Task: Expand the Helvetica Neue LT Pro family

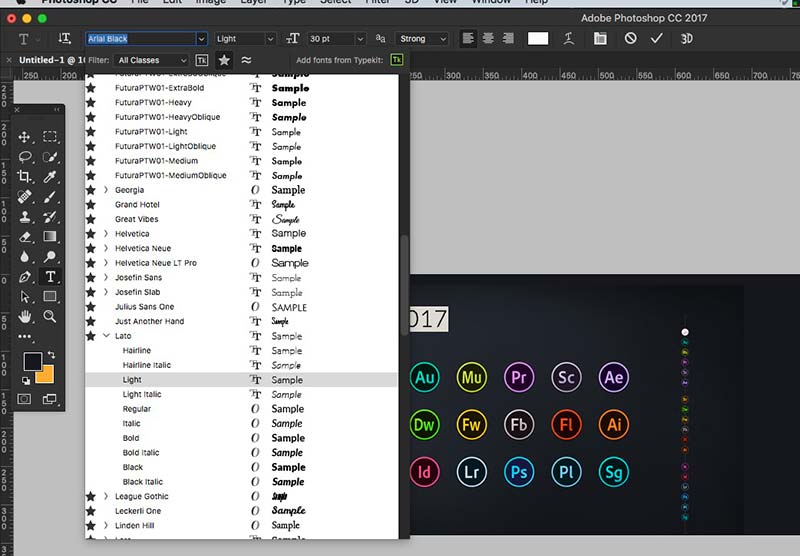Action: click(106, 263)
